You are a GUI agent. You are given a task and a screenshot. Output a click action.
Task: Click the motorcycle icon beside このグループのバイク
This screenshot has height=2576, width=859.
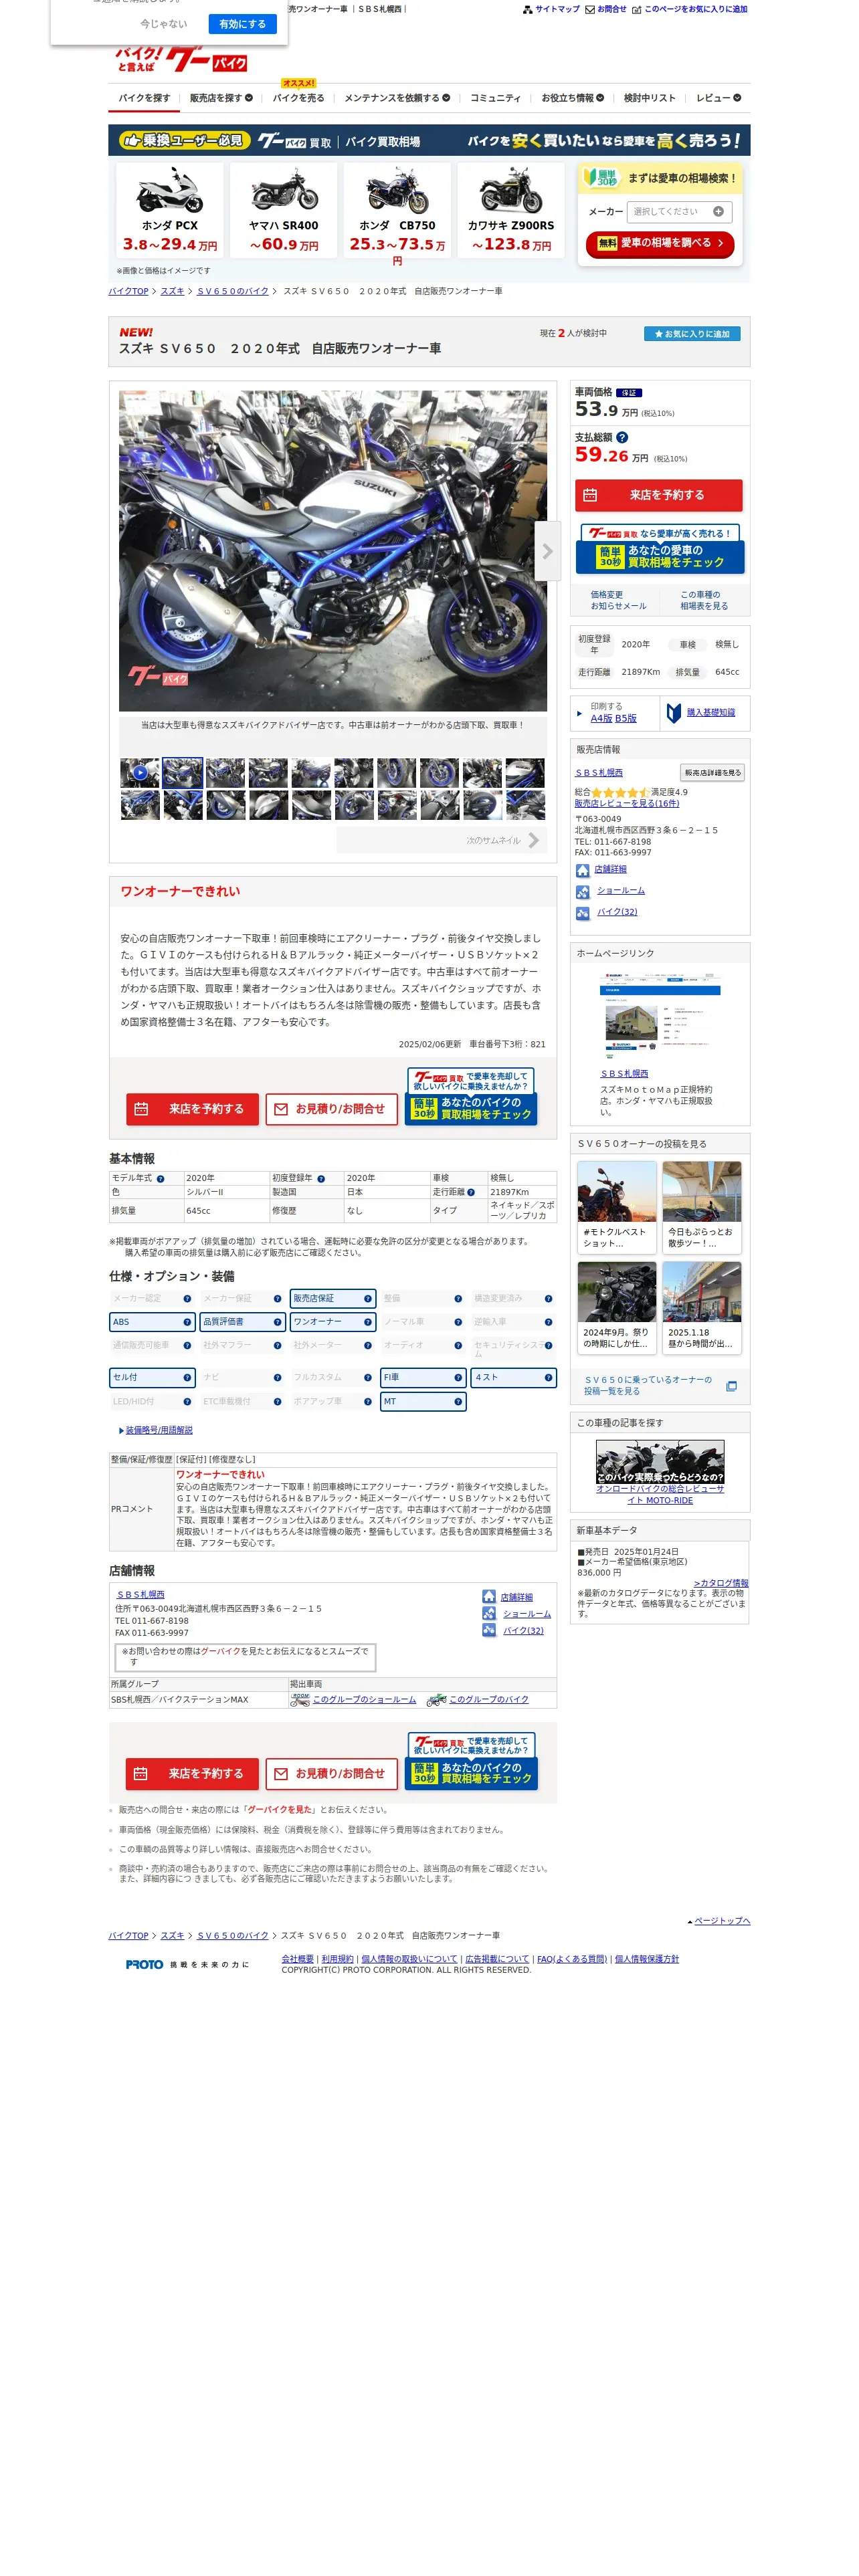[436, 1700]
